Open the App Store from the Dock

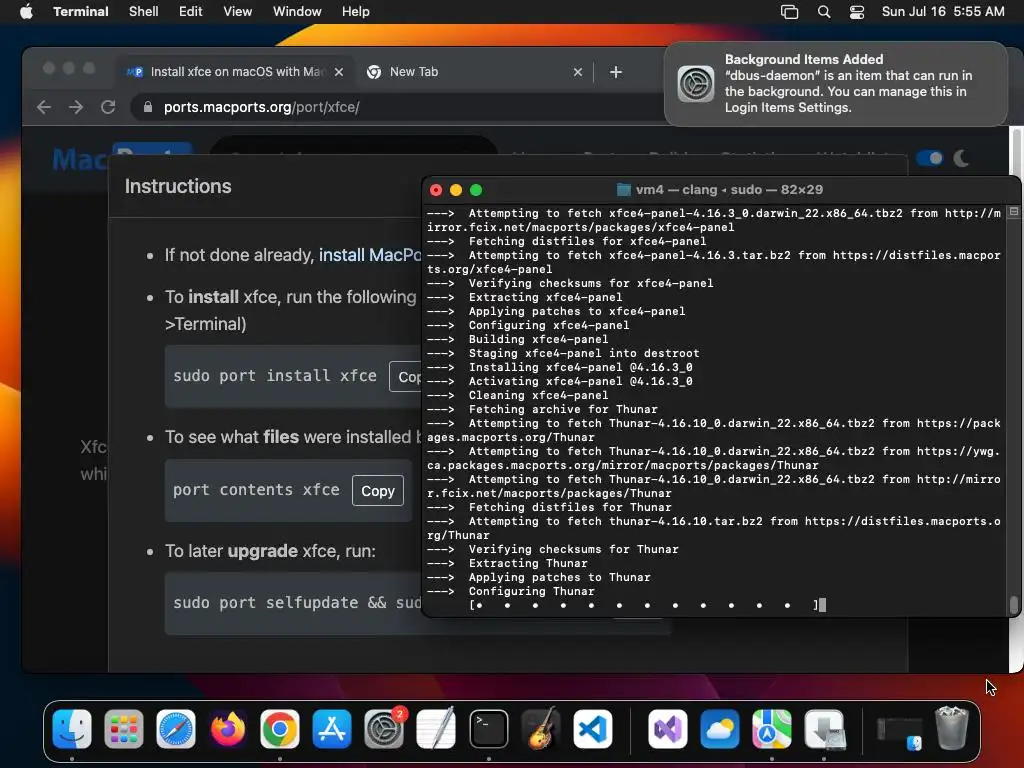tap(332, 729)
